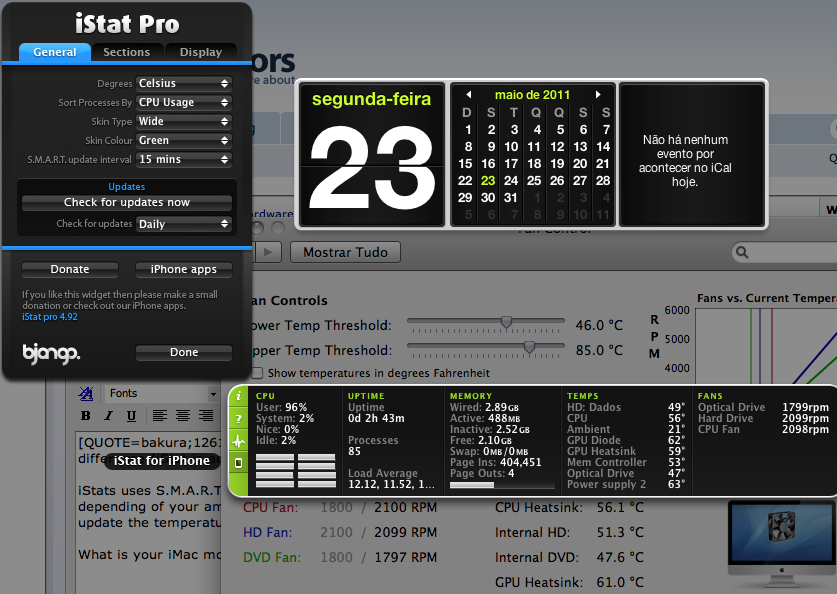Click the question mark help icon on iStat widget
The width and height of the screenshot is (837, 594).
point(239,419)
